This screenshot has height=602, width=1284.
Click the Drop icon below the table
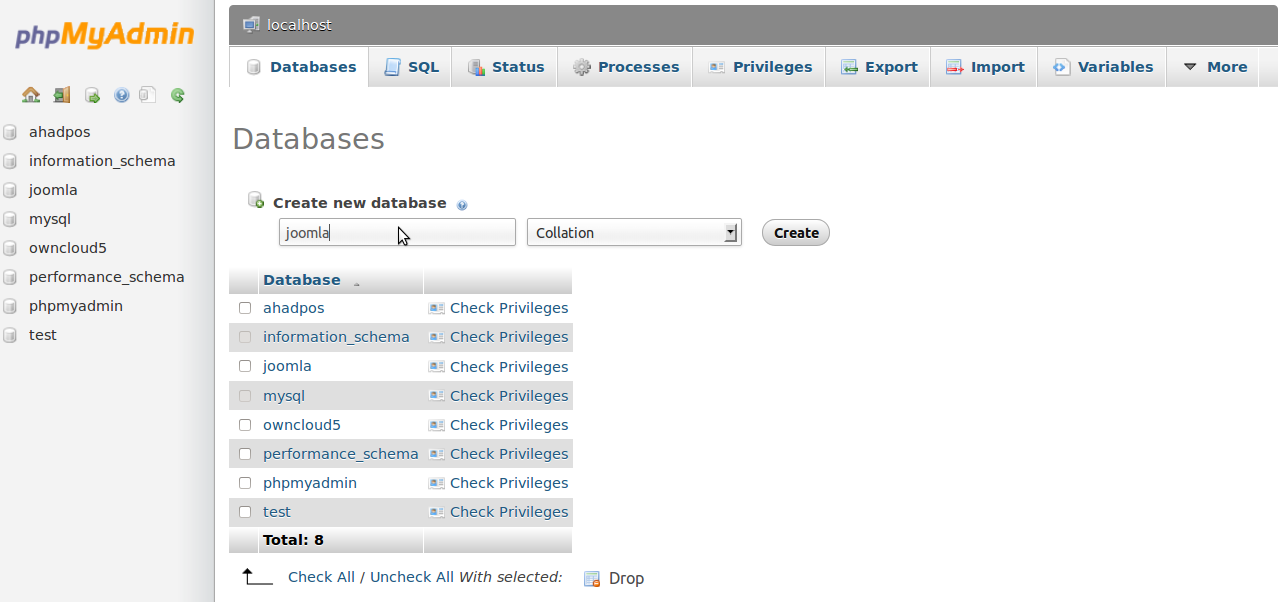coord(592,579)
